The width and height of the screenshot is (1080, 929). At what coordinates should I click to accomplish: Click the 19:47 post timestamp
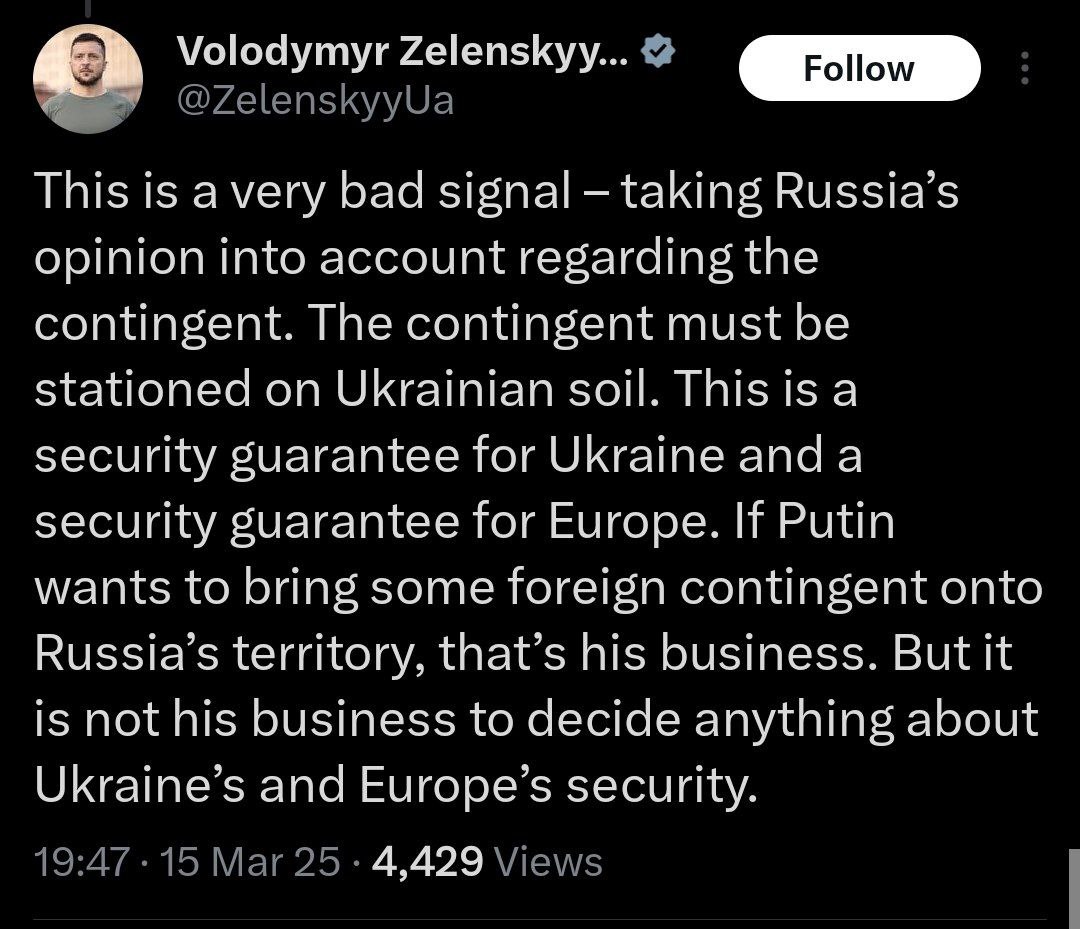point(81,861)
